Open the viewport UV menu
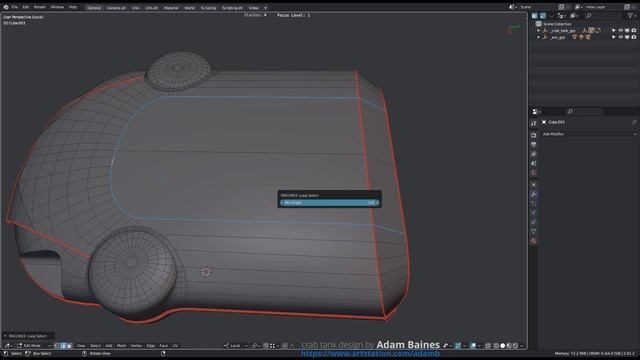Image resolution: width=640 pixels, height=360 pixels. click(x=175, y=346)
